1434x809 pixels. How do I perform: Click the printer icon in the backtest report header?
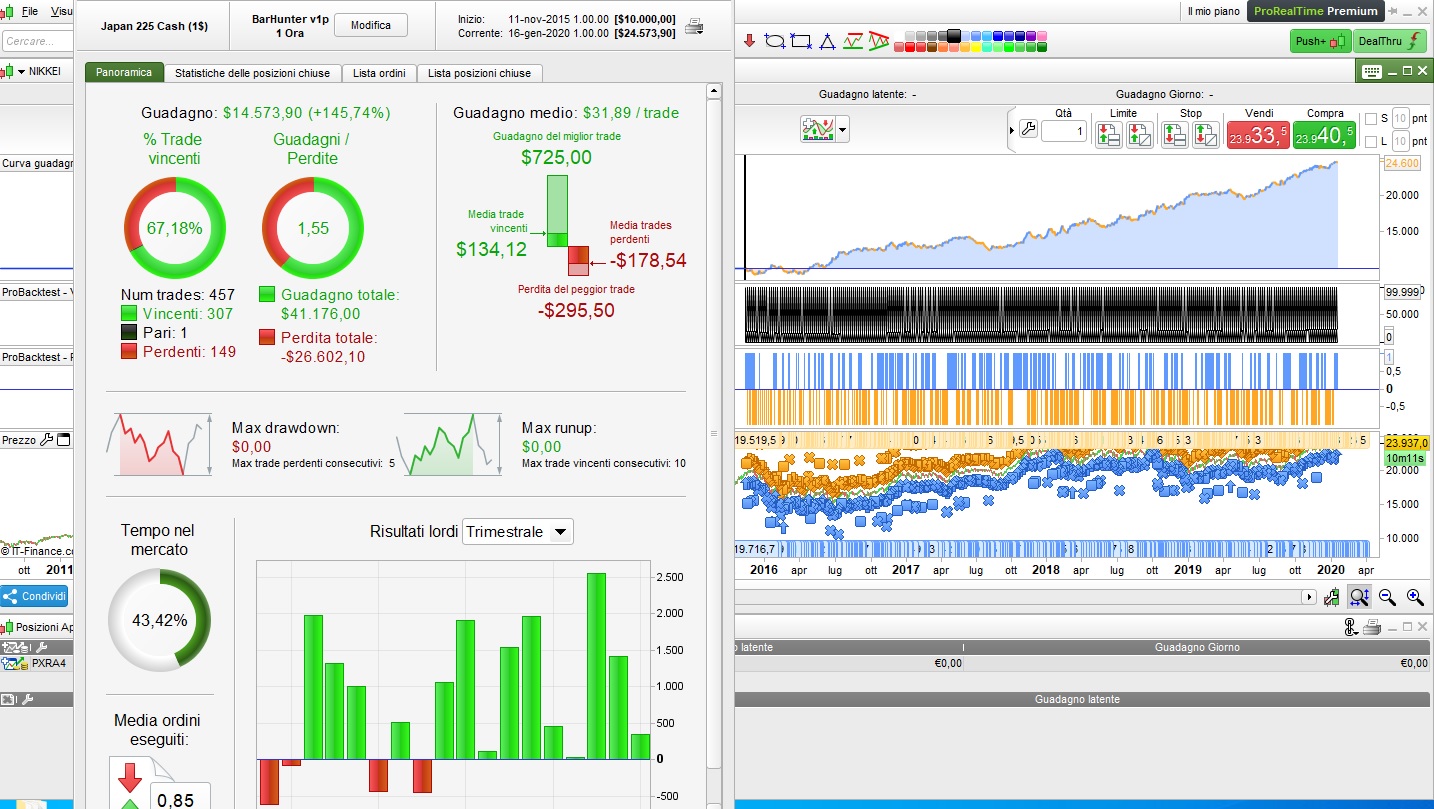(693, 27)
